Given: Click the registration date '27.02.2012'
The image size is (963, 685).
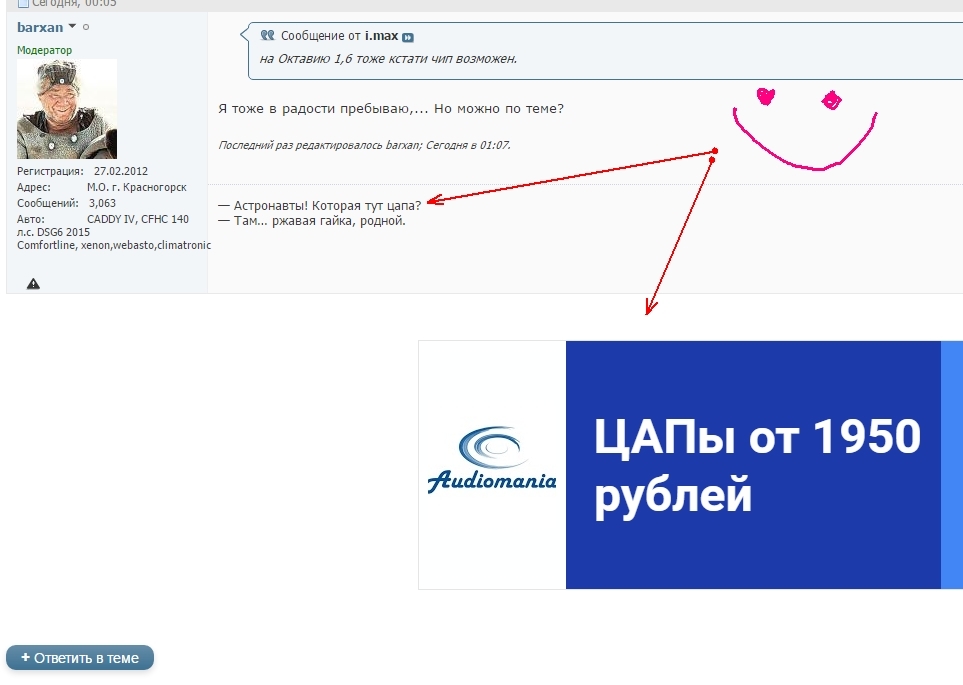Looking at the screenshot, I should (x=121, y=171).
